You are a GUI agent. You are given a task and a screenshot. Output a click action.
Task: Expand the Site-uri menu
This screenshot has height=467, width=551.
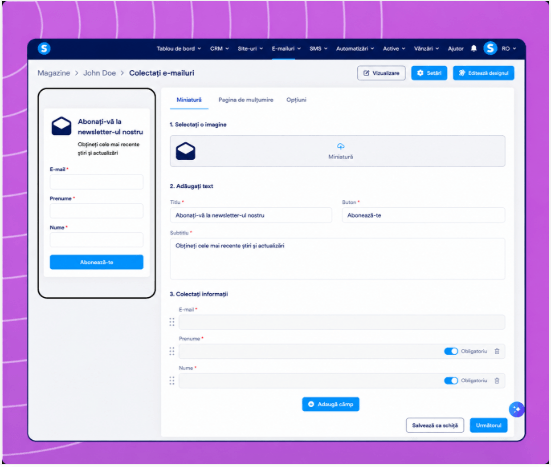click(250, 48)
